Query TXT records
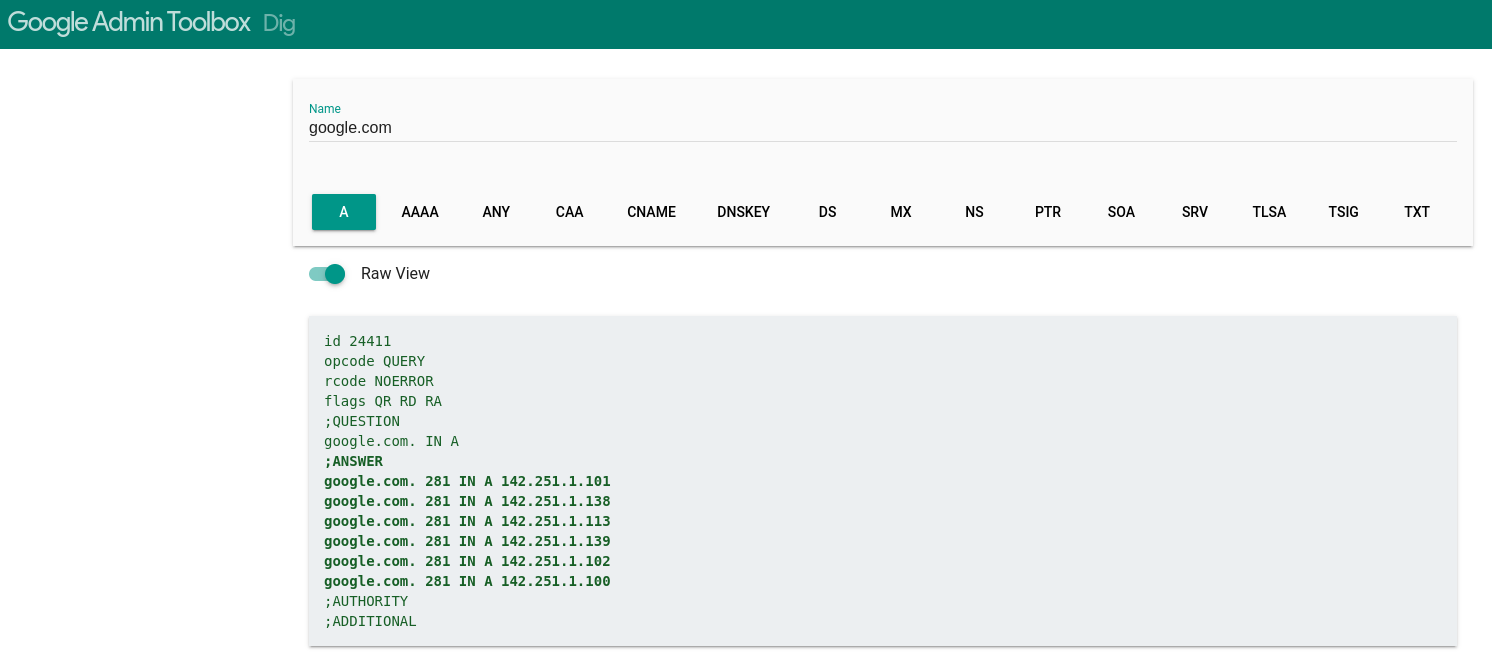 click(x=1416, y=212)
